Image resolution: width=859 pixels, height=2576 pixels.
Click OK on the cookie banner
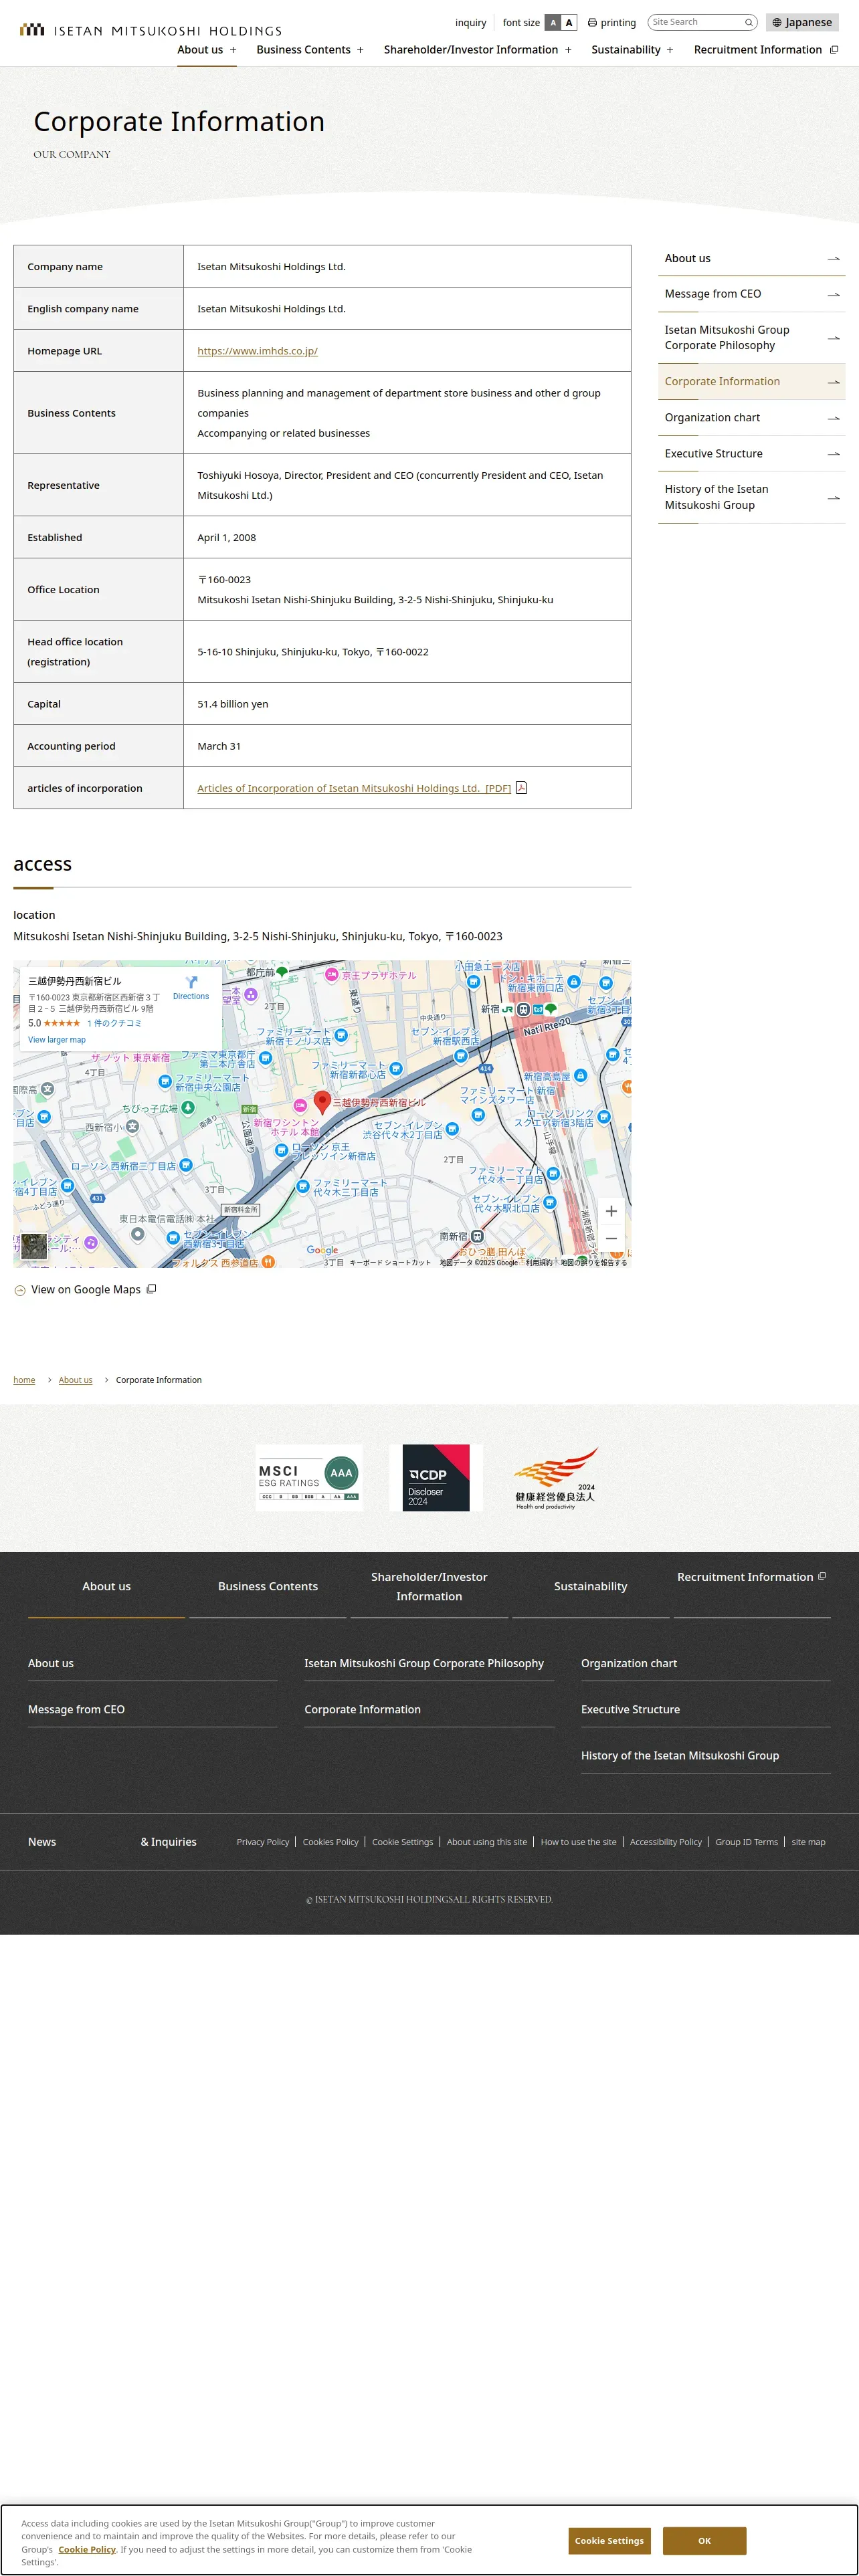pyautogui.click(x=704, y=2540)
